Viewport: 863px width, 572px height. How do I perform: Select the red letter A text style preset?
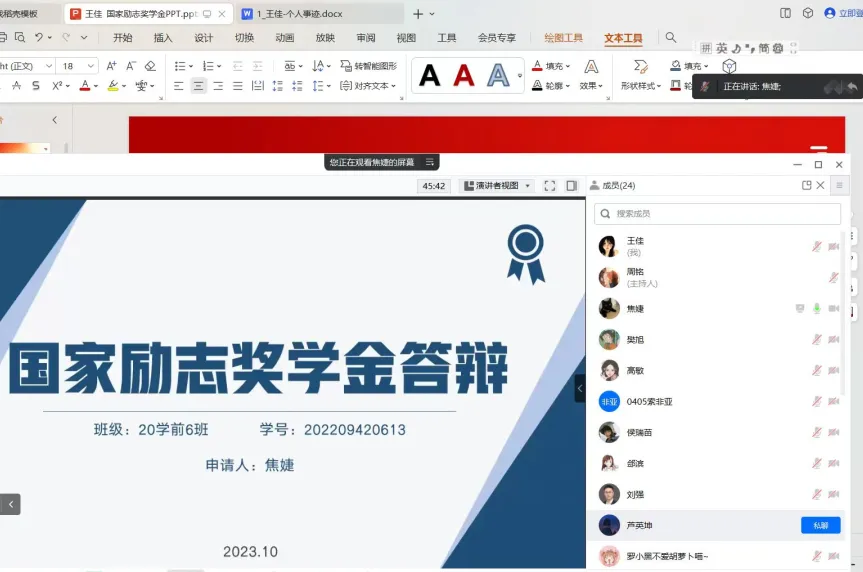(463, 75)
